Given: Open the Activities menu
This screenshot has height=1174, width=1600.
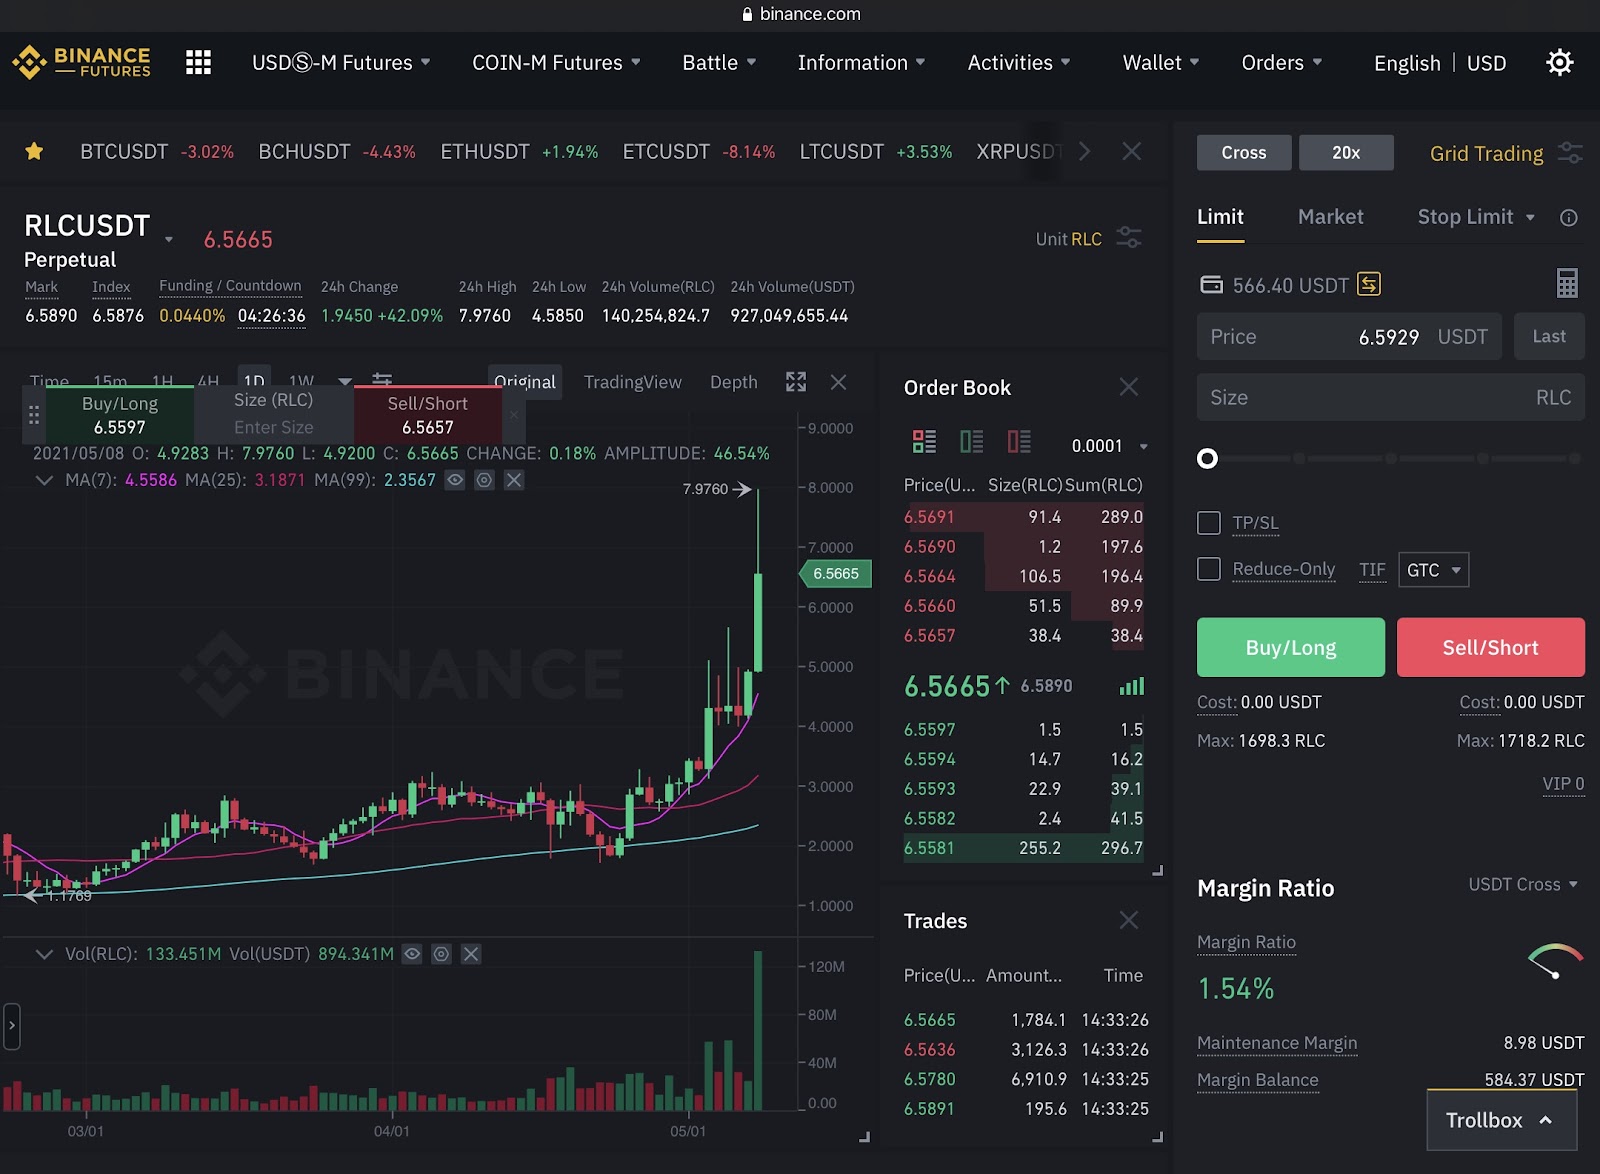Looking at the screenshot, I should pyautogui.click(x=1019, y=62).
